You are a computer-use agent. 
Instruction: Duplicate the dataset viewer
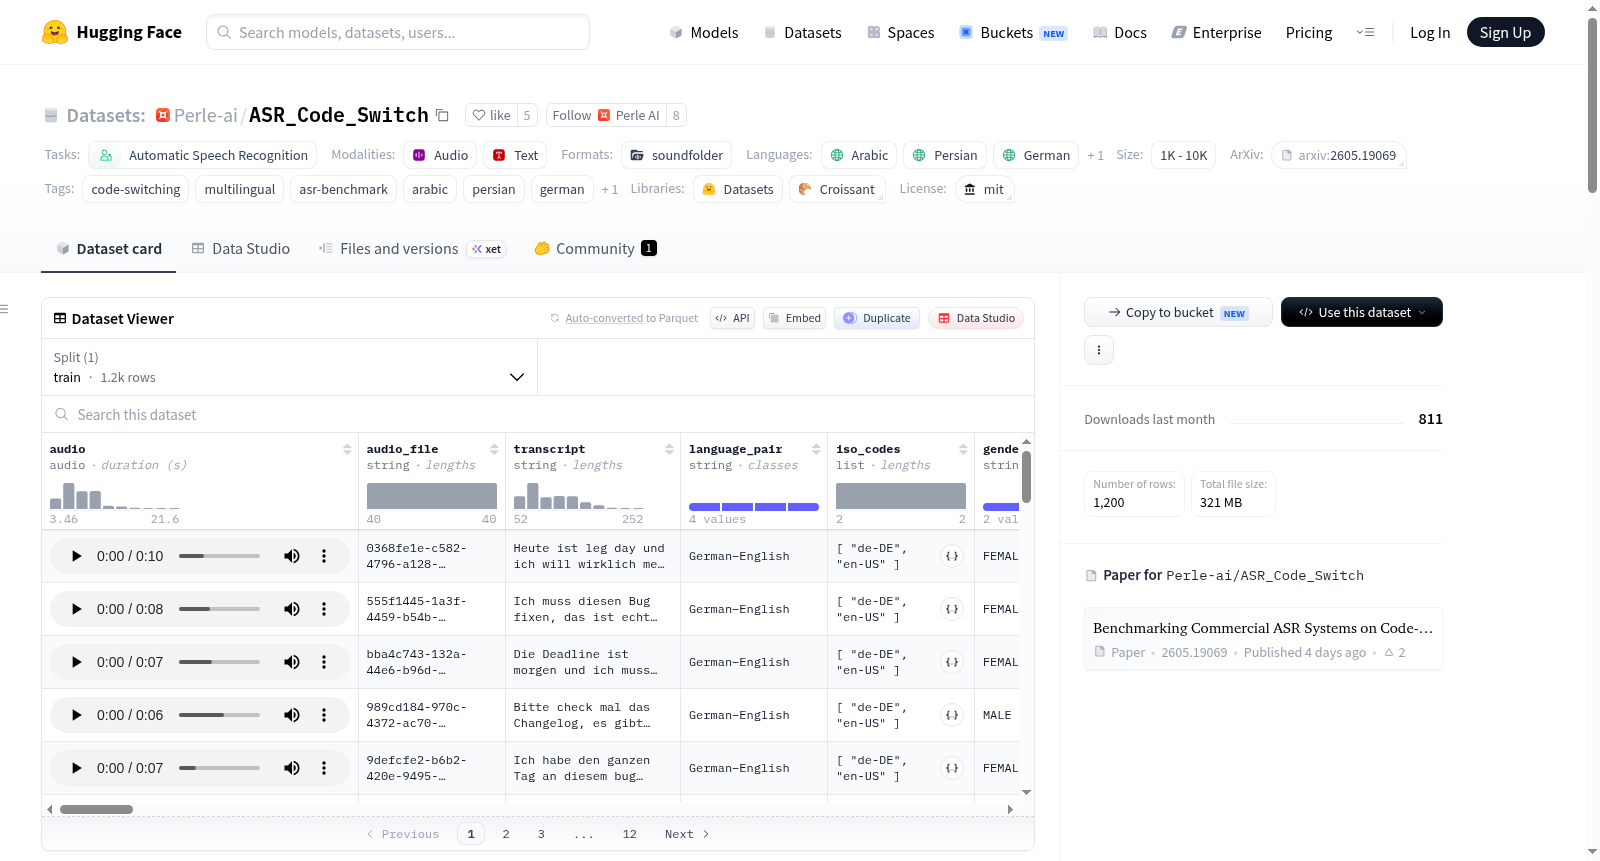877,318
